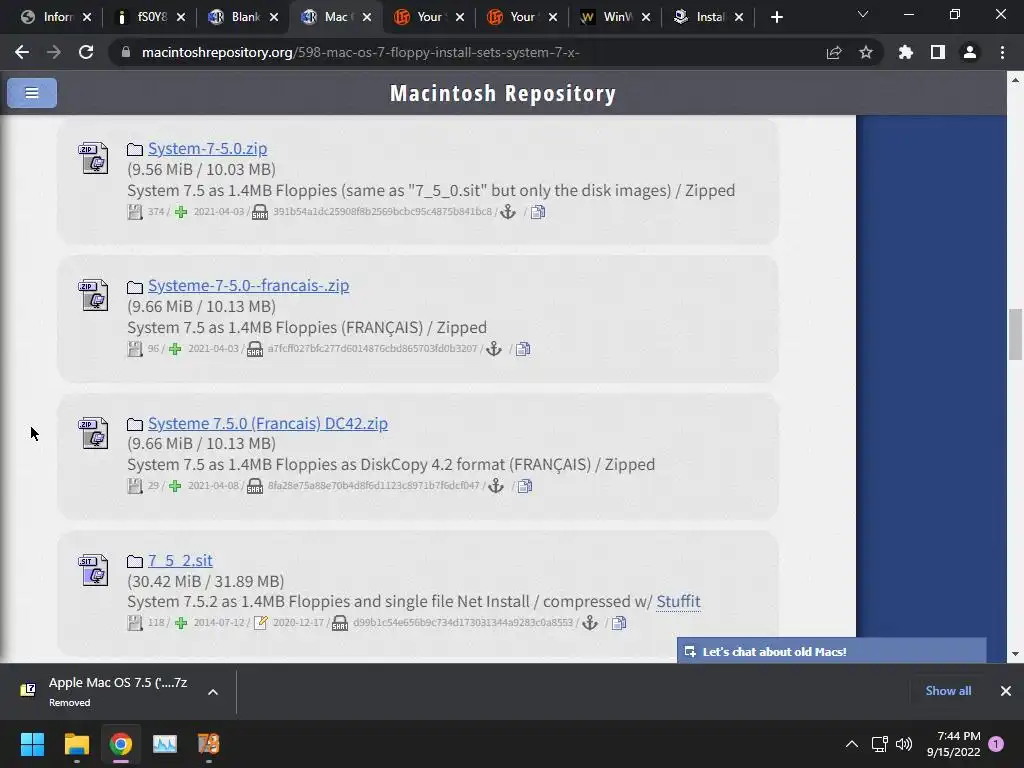The height and width of the screenshot is (768, 1024).
Task: Open the Chrome extensions puzzle icon
Action: pyautogui.click(x=905, y=52)
